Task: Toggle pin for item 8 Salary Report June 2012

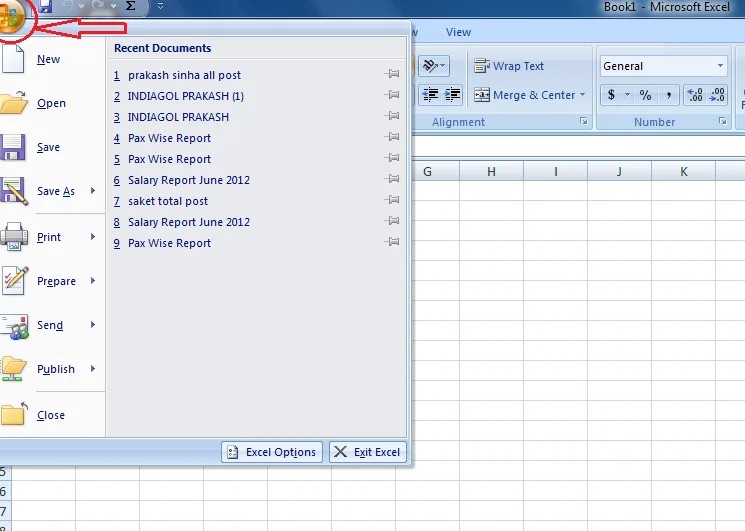Action: tap(392, 220)
